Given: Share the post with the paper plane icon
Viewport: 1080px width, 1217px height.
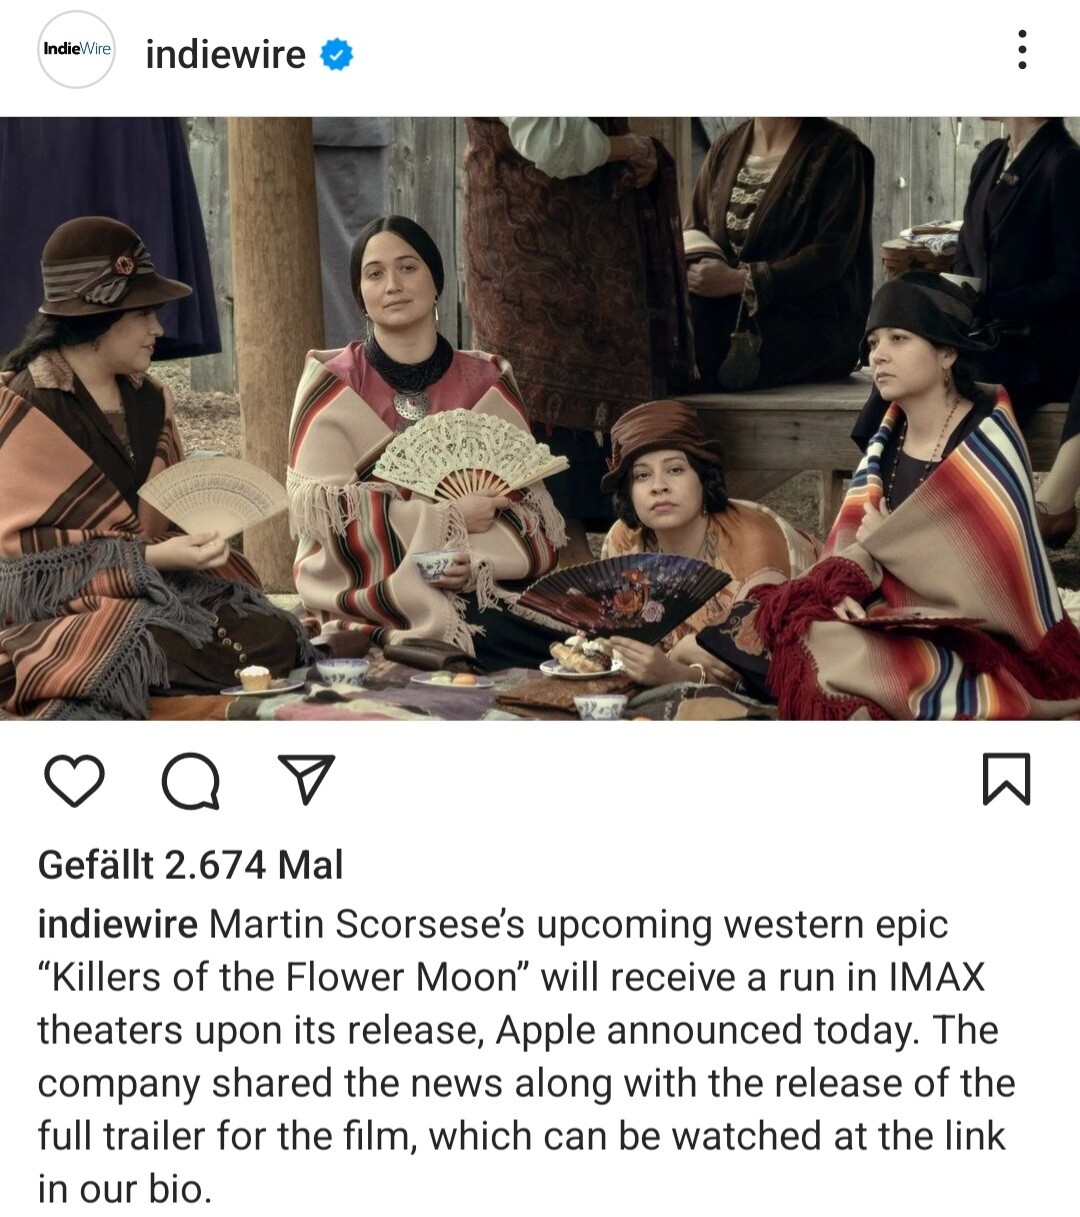Looking at the screenshot, I should point(305,779).
